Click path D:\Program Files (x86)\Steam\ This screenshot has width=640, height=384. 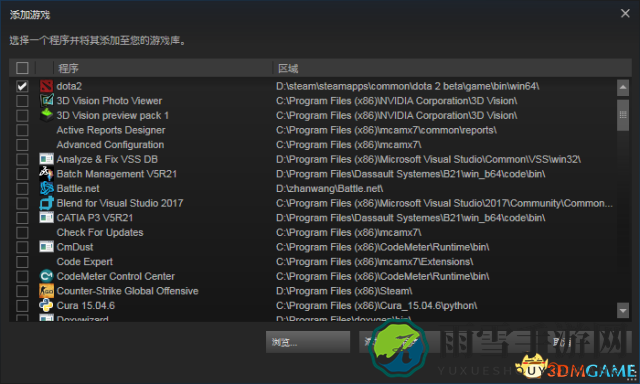pyautogui.click(x=344, y=291)
